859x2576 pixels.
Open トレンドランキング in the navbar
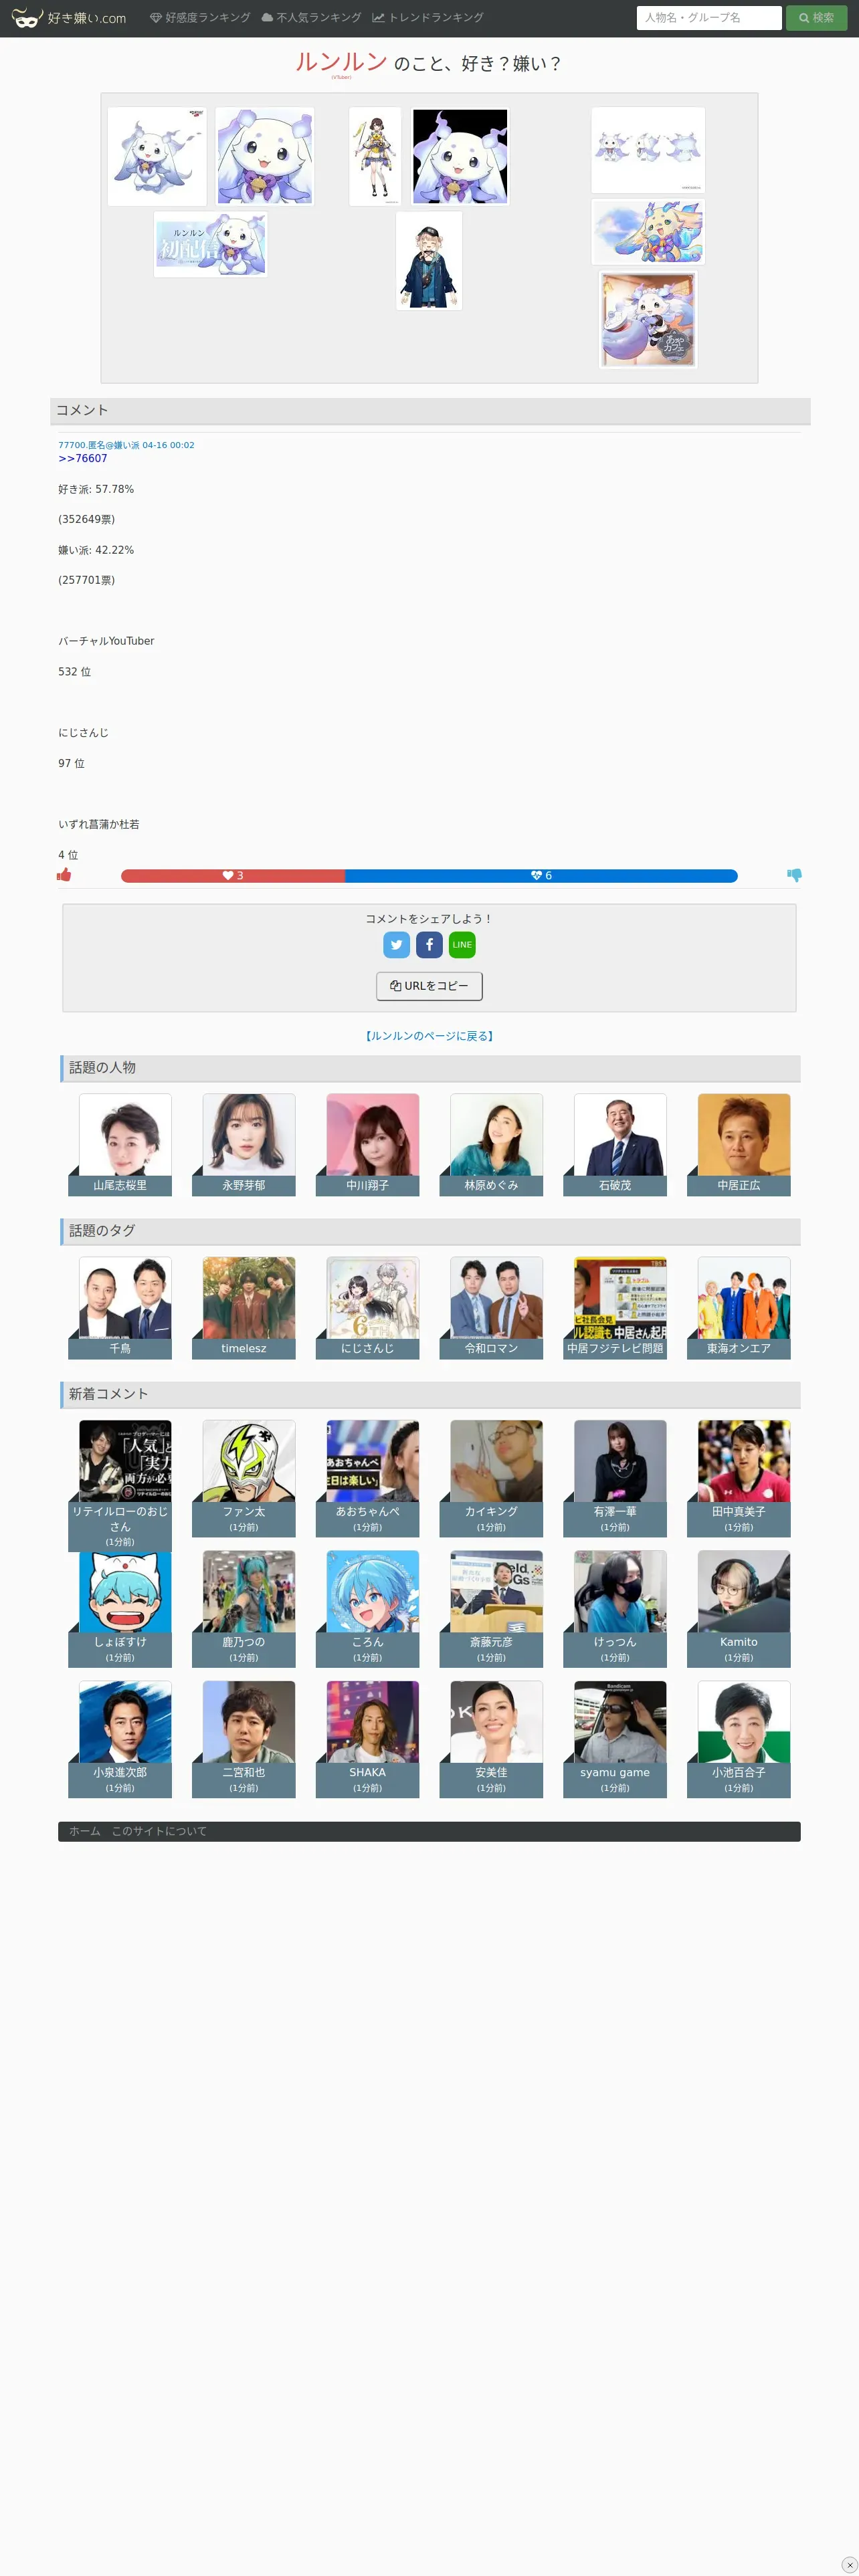(x=428, y=18)
